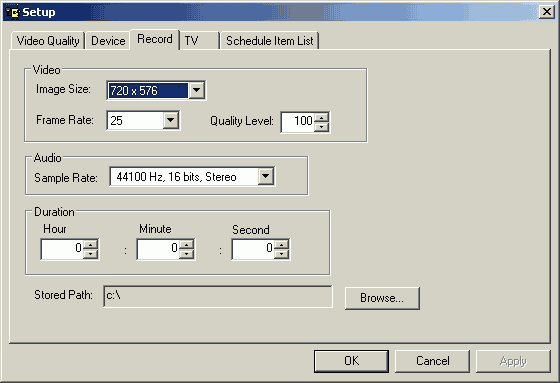
Task: Decrease the Hour duration spinner
Action: pos(91,253)
